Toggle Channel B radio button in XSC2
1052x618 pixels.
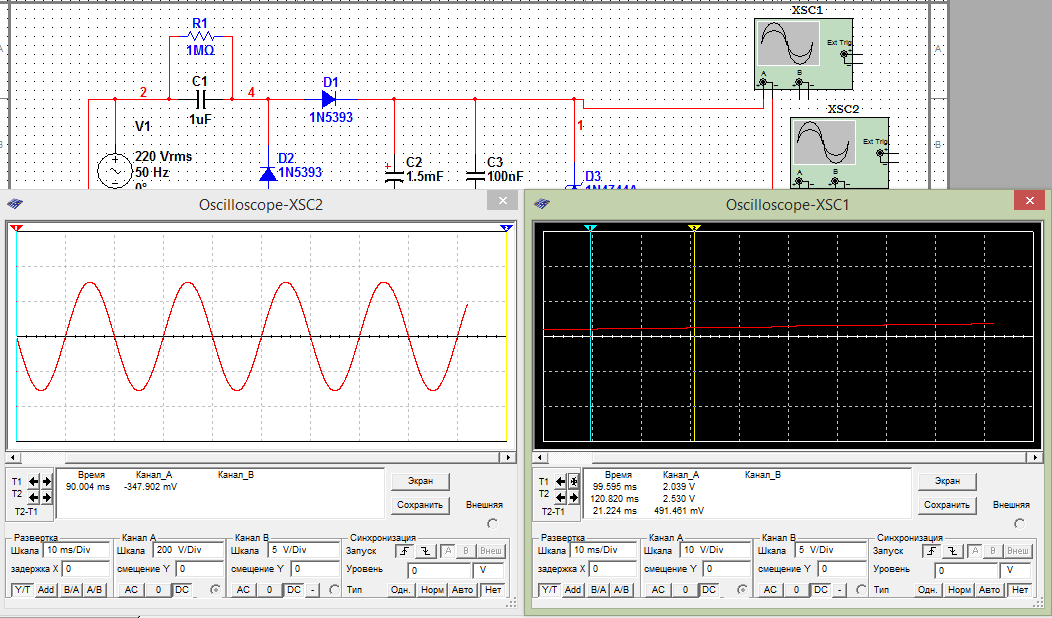tap(335, 590)
